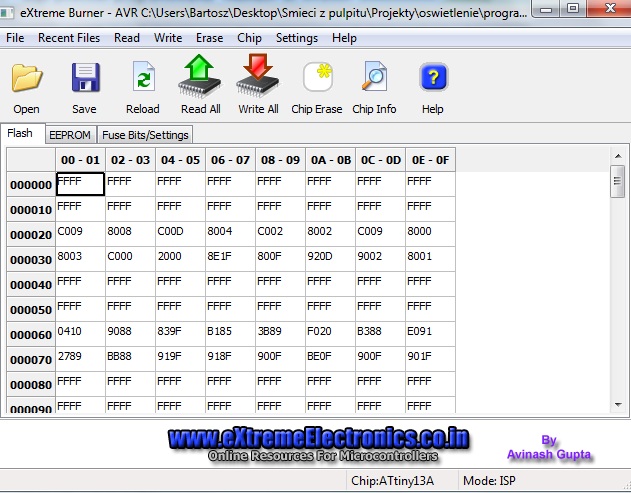631x493 pixels.
Task: Select row header 000040
Action: (31, 285)
